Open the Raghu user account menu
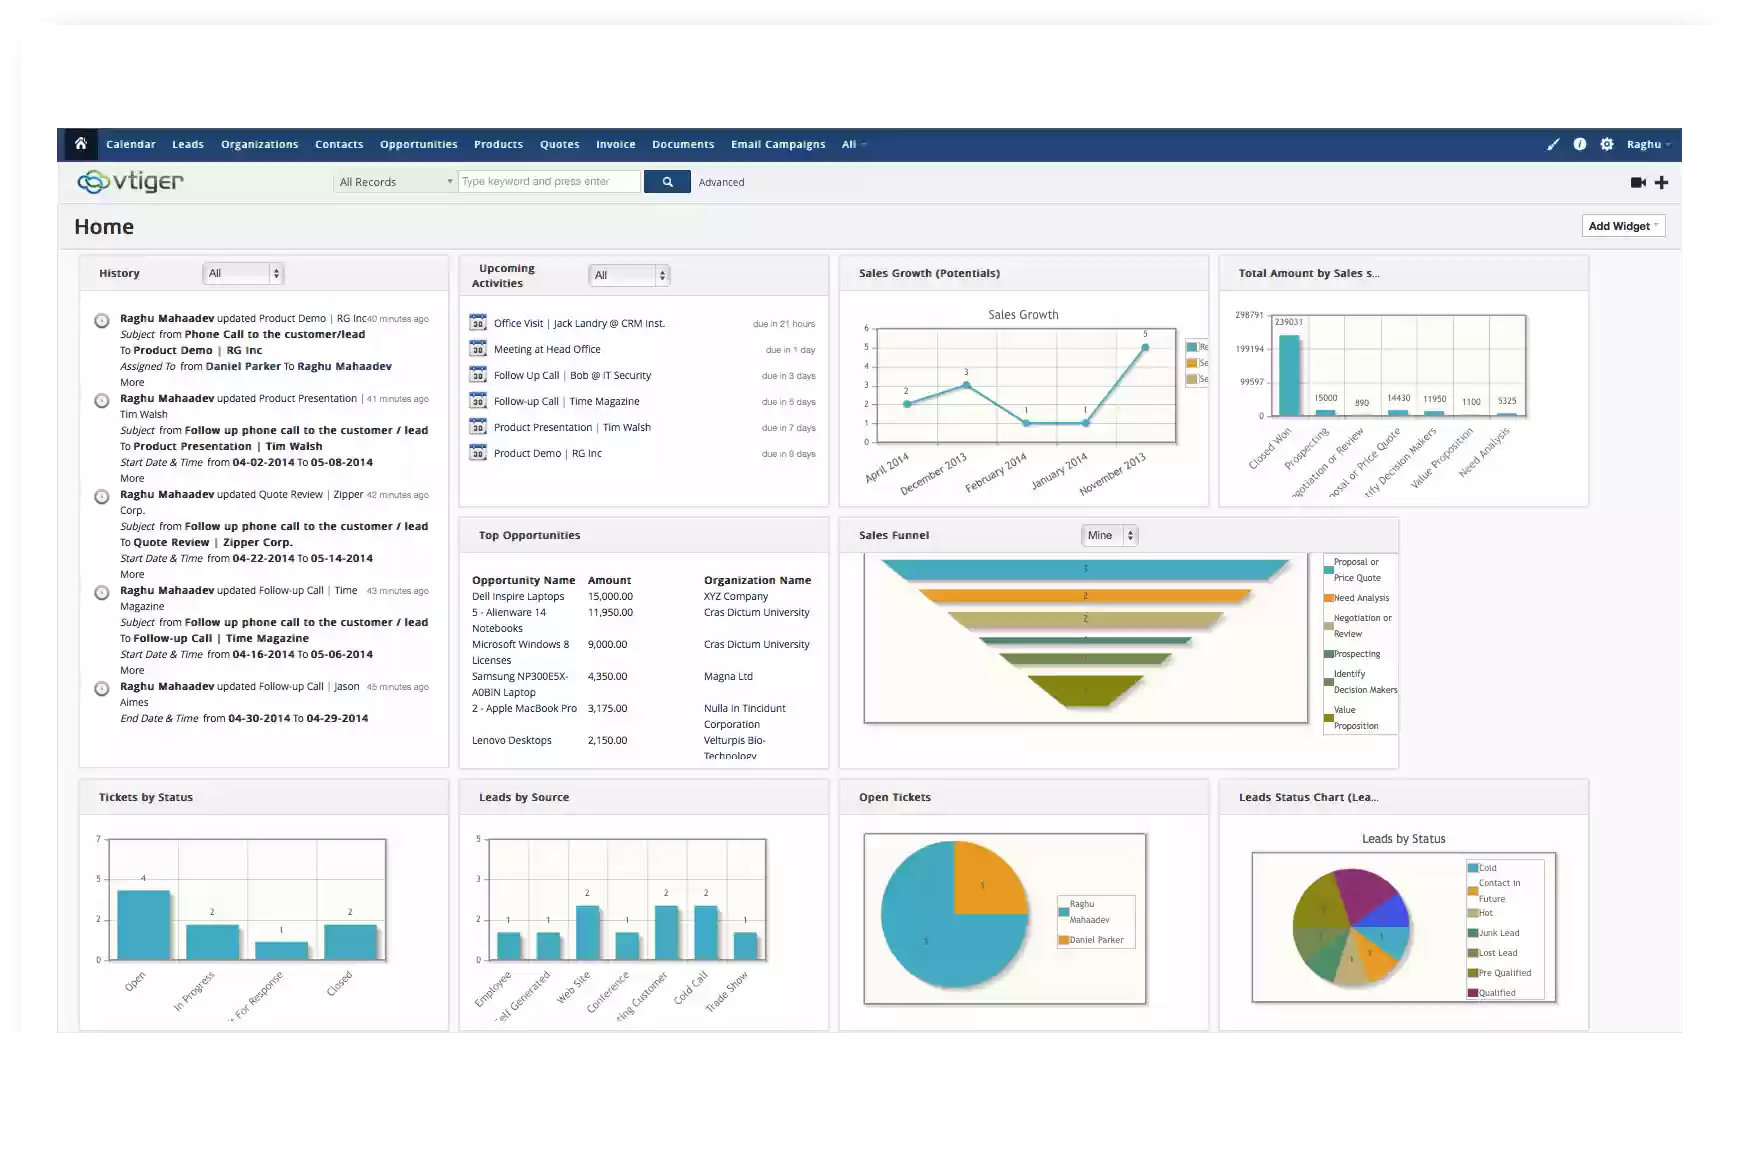 (x=1645, y=144)
